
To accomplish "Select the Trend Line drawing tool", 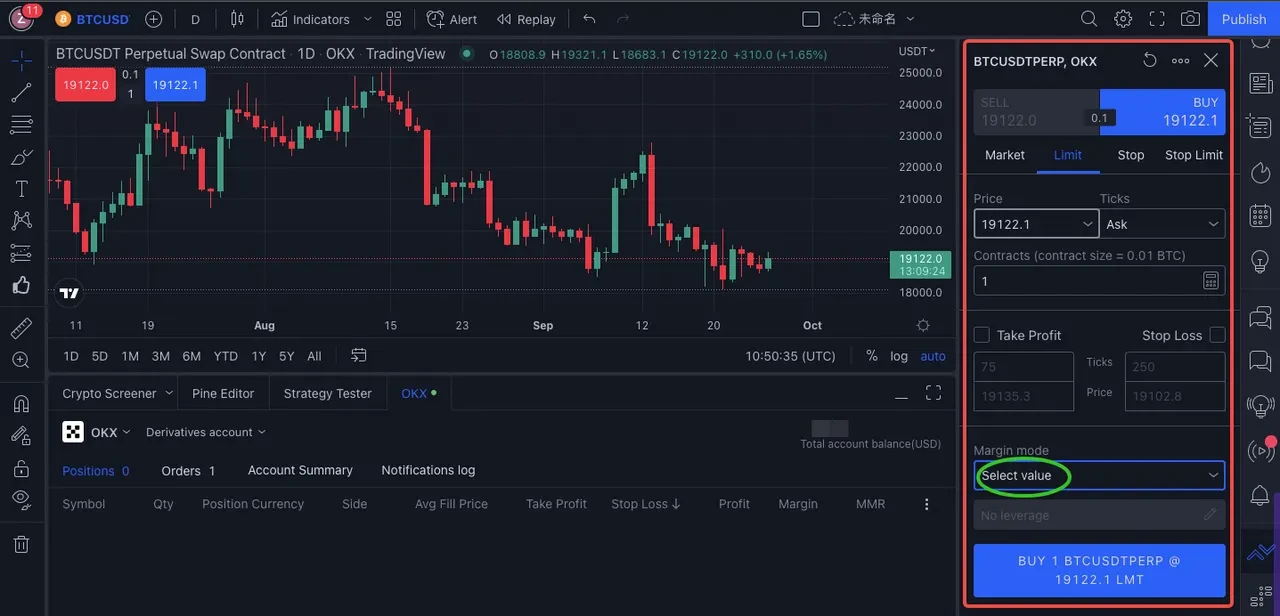I will pos(20,92).
